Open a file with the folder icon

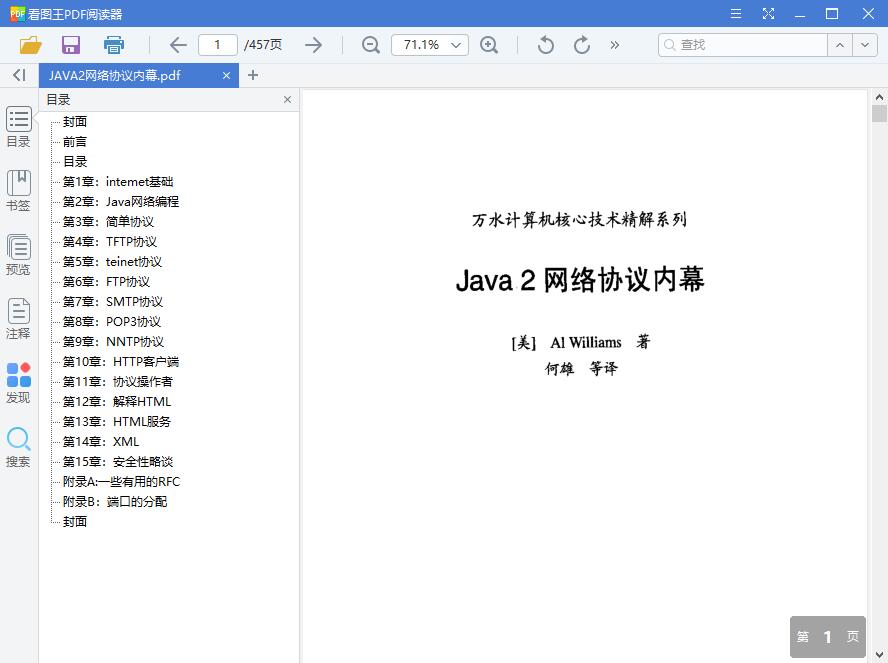click(x=31, y=45)
